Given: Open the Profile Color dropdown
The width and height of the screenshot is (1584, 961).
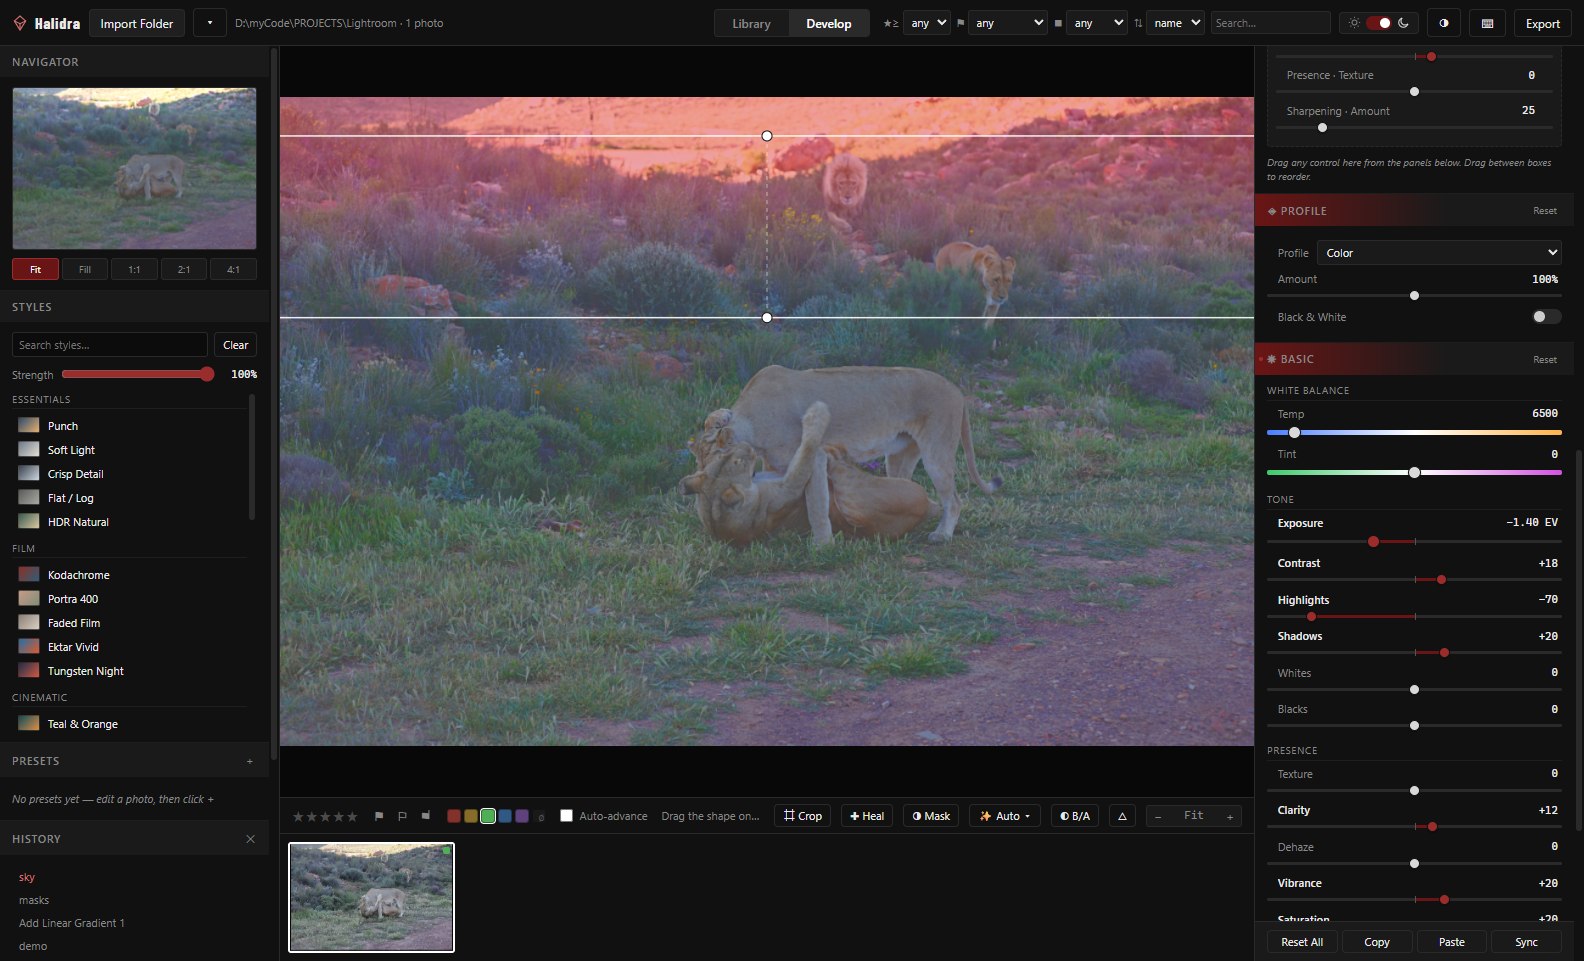Looking at the screenshot, I should pyautogui.click(x=1439, y=253).
